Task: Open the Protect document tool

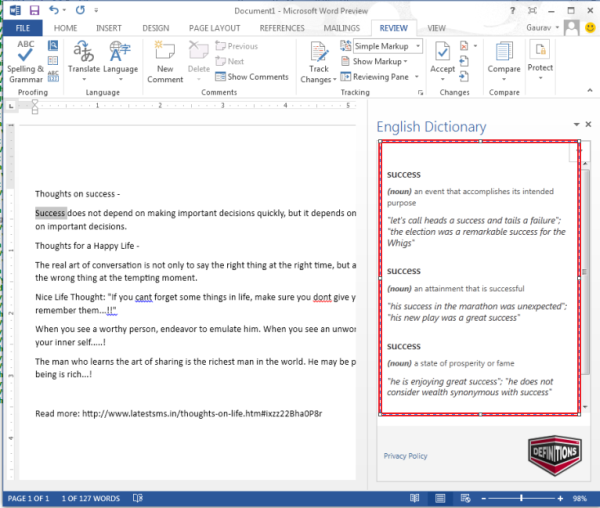Action: (x=540, y=60)
